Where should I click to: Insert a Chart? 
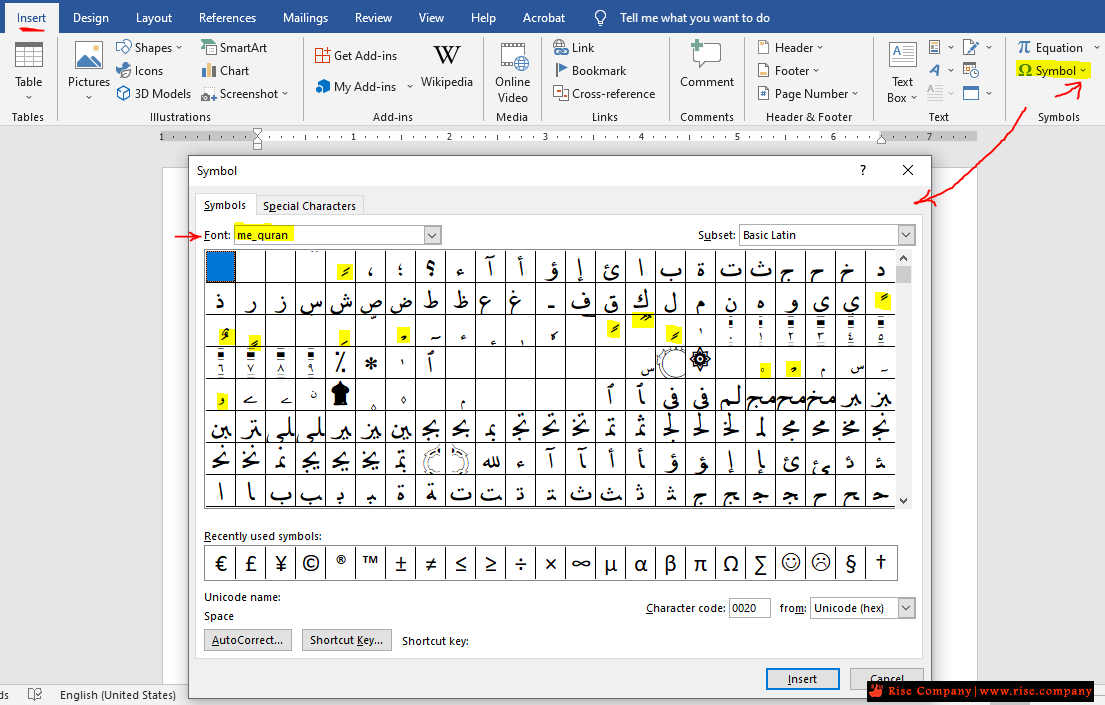tap(225, 70)
